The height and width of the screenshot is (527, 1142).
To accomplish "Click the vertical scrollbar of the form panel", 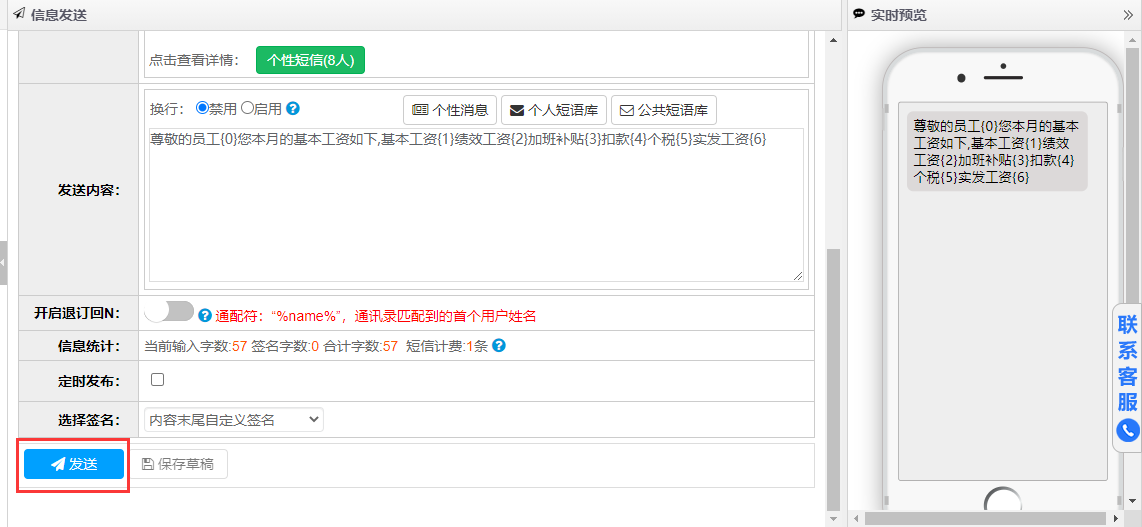I will click(x=832, y=380).
